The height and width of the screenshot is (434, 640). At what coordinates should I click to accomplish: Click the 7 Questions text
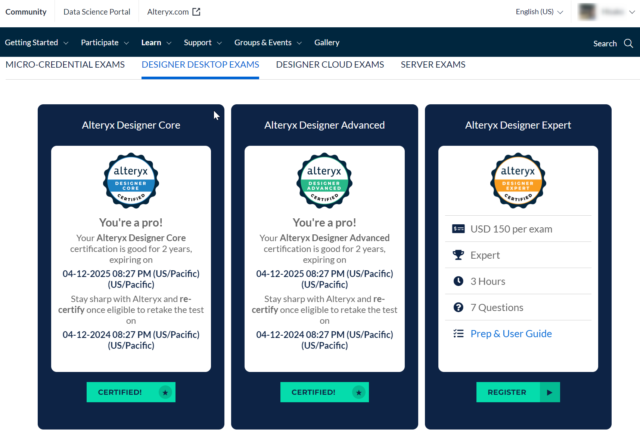click(x=497, y=307)
